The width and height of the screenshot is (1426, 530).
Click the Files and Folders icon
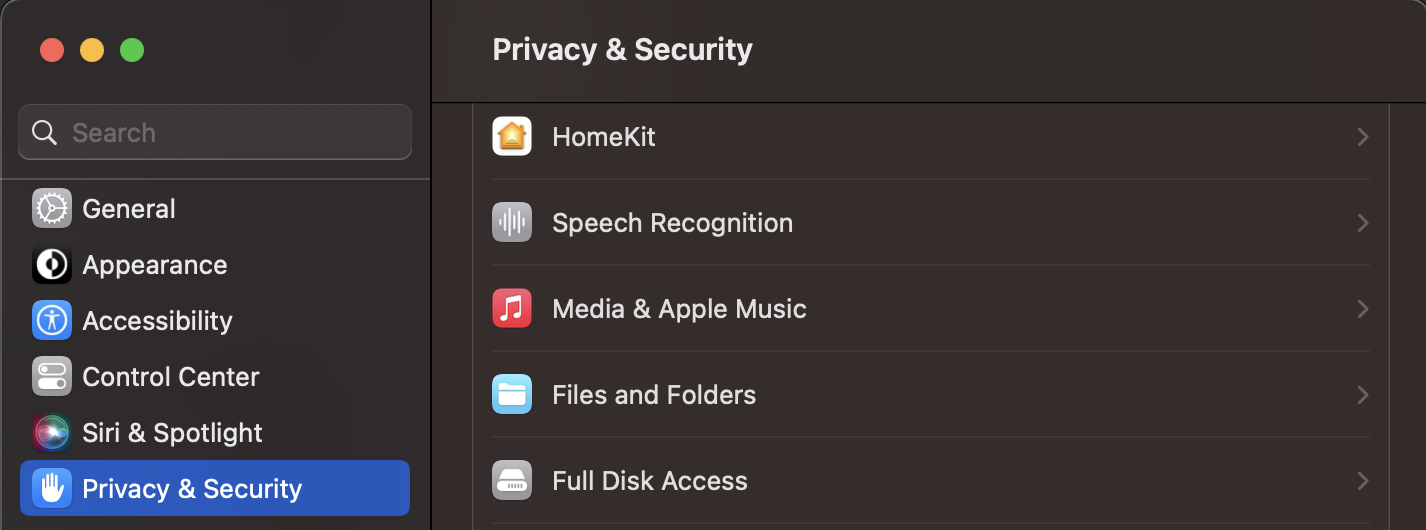pos(512,394)
